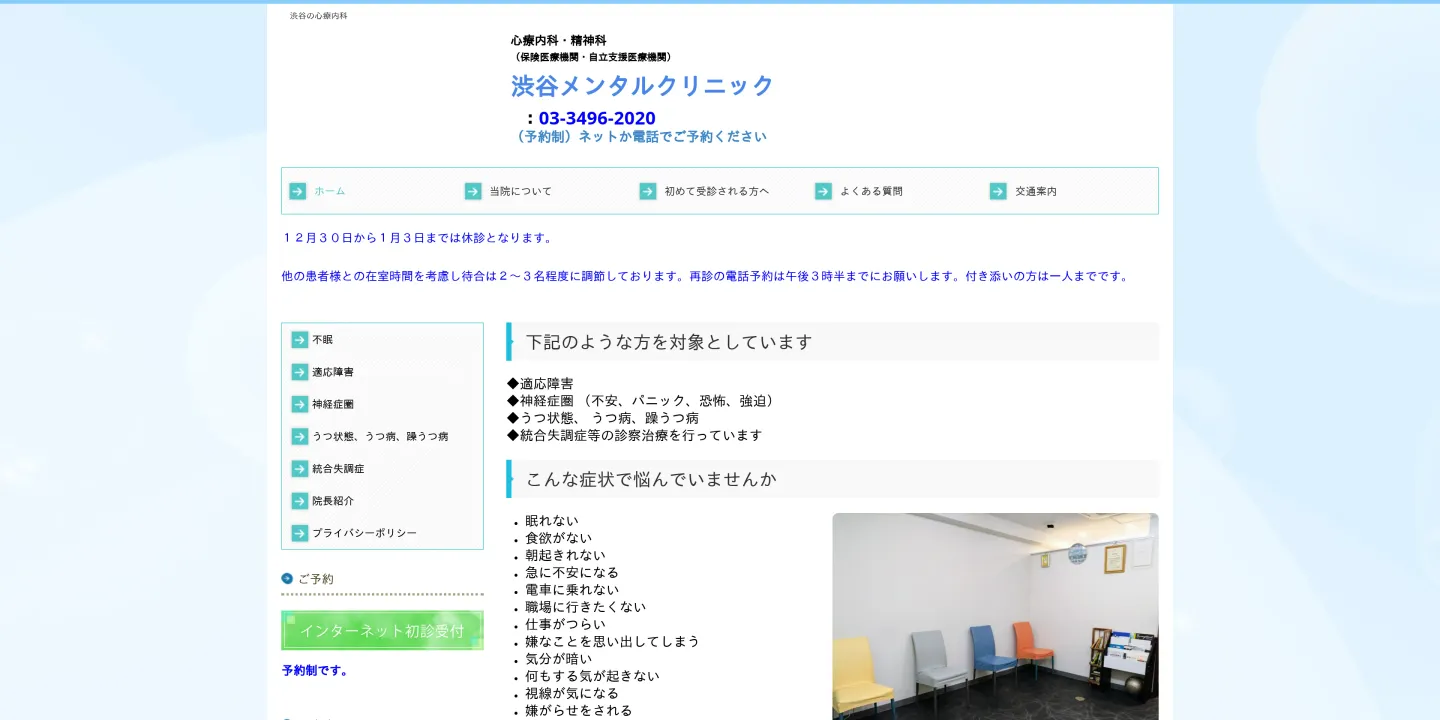This screenshot has width=1440, height=720.
Task: Open the 初めて受診される方へ menu item
Action: point(715,191)
